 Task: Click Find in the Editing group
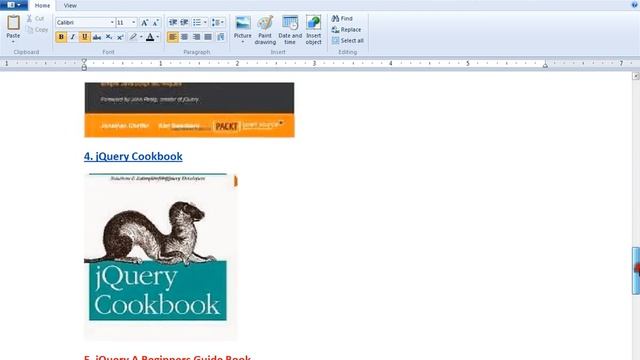342,18
